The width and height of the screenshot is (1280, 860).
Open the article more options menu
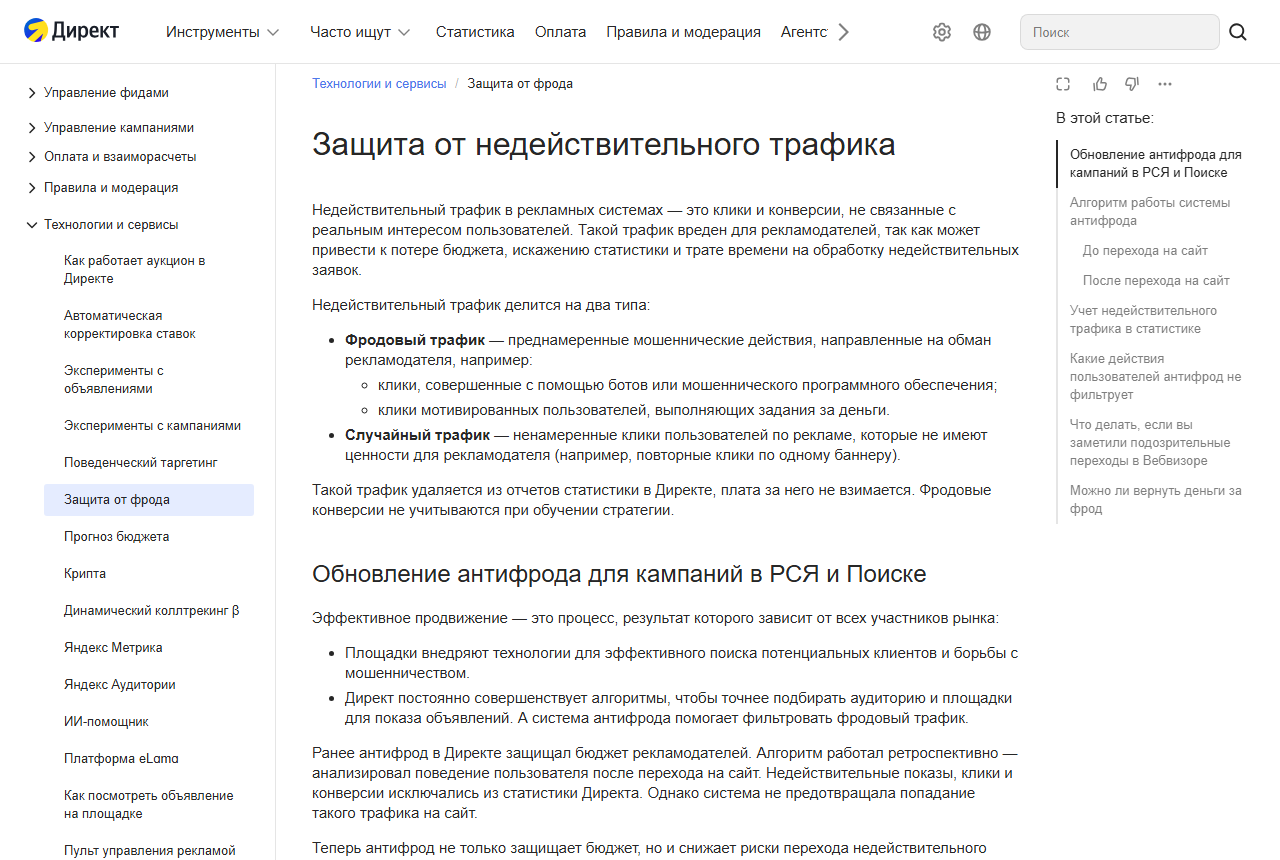point(1165,84)
